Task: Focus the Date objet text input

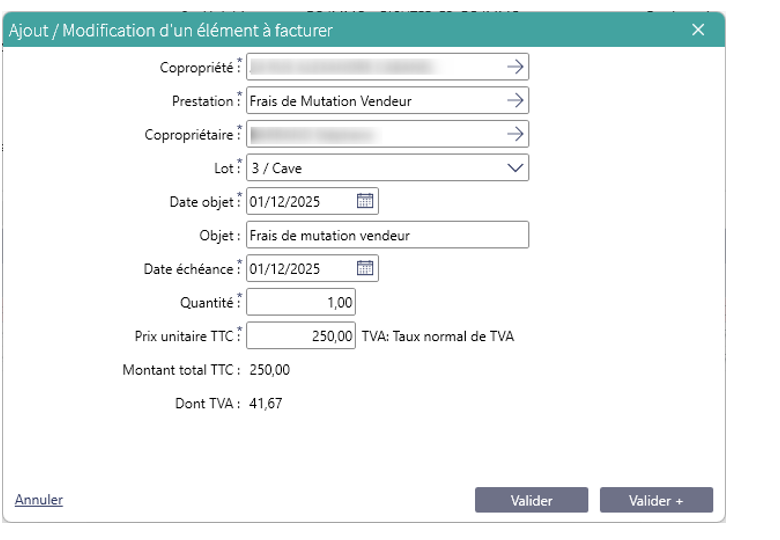Action: pos(301,201)
